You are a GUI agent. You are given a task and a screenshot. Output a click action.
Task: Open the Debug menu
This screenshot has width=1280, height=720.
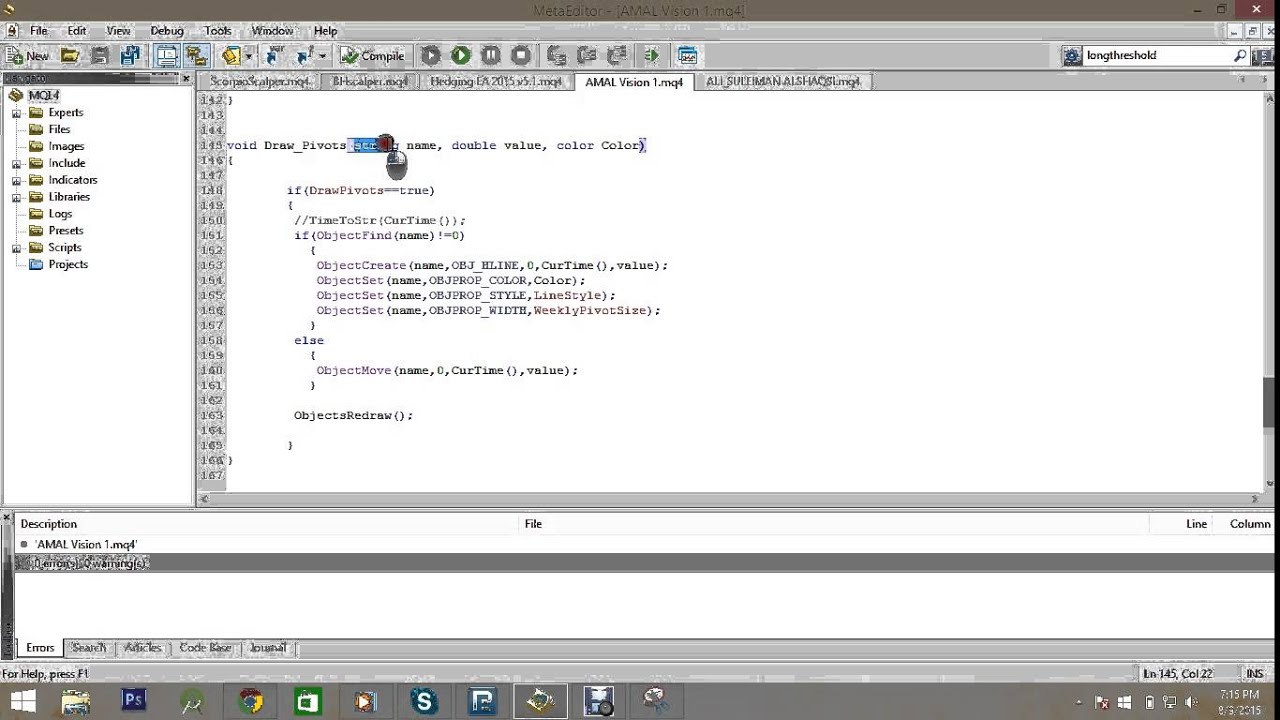(167, 31)
